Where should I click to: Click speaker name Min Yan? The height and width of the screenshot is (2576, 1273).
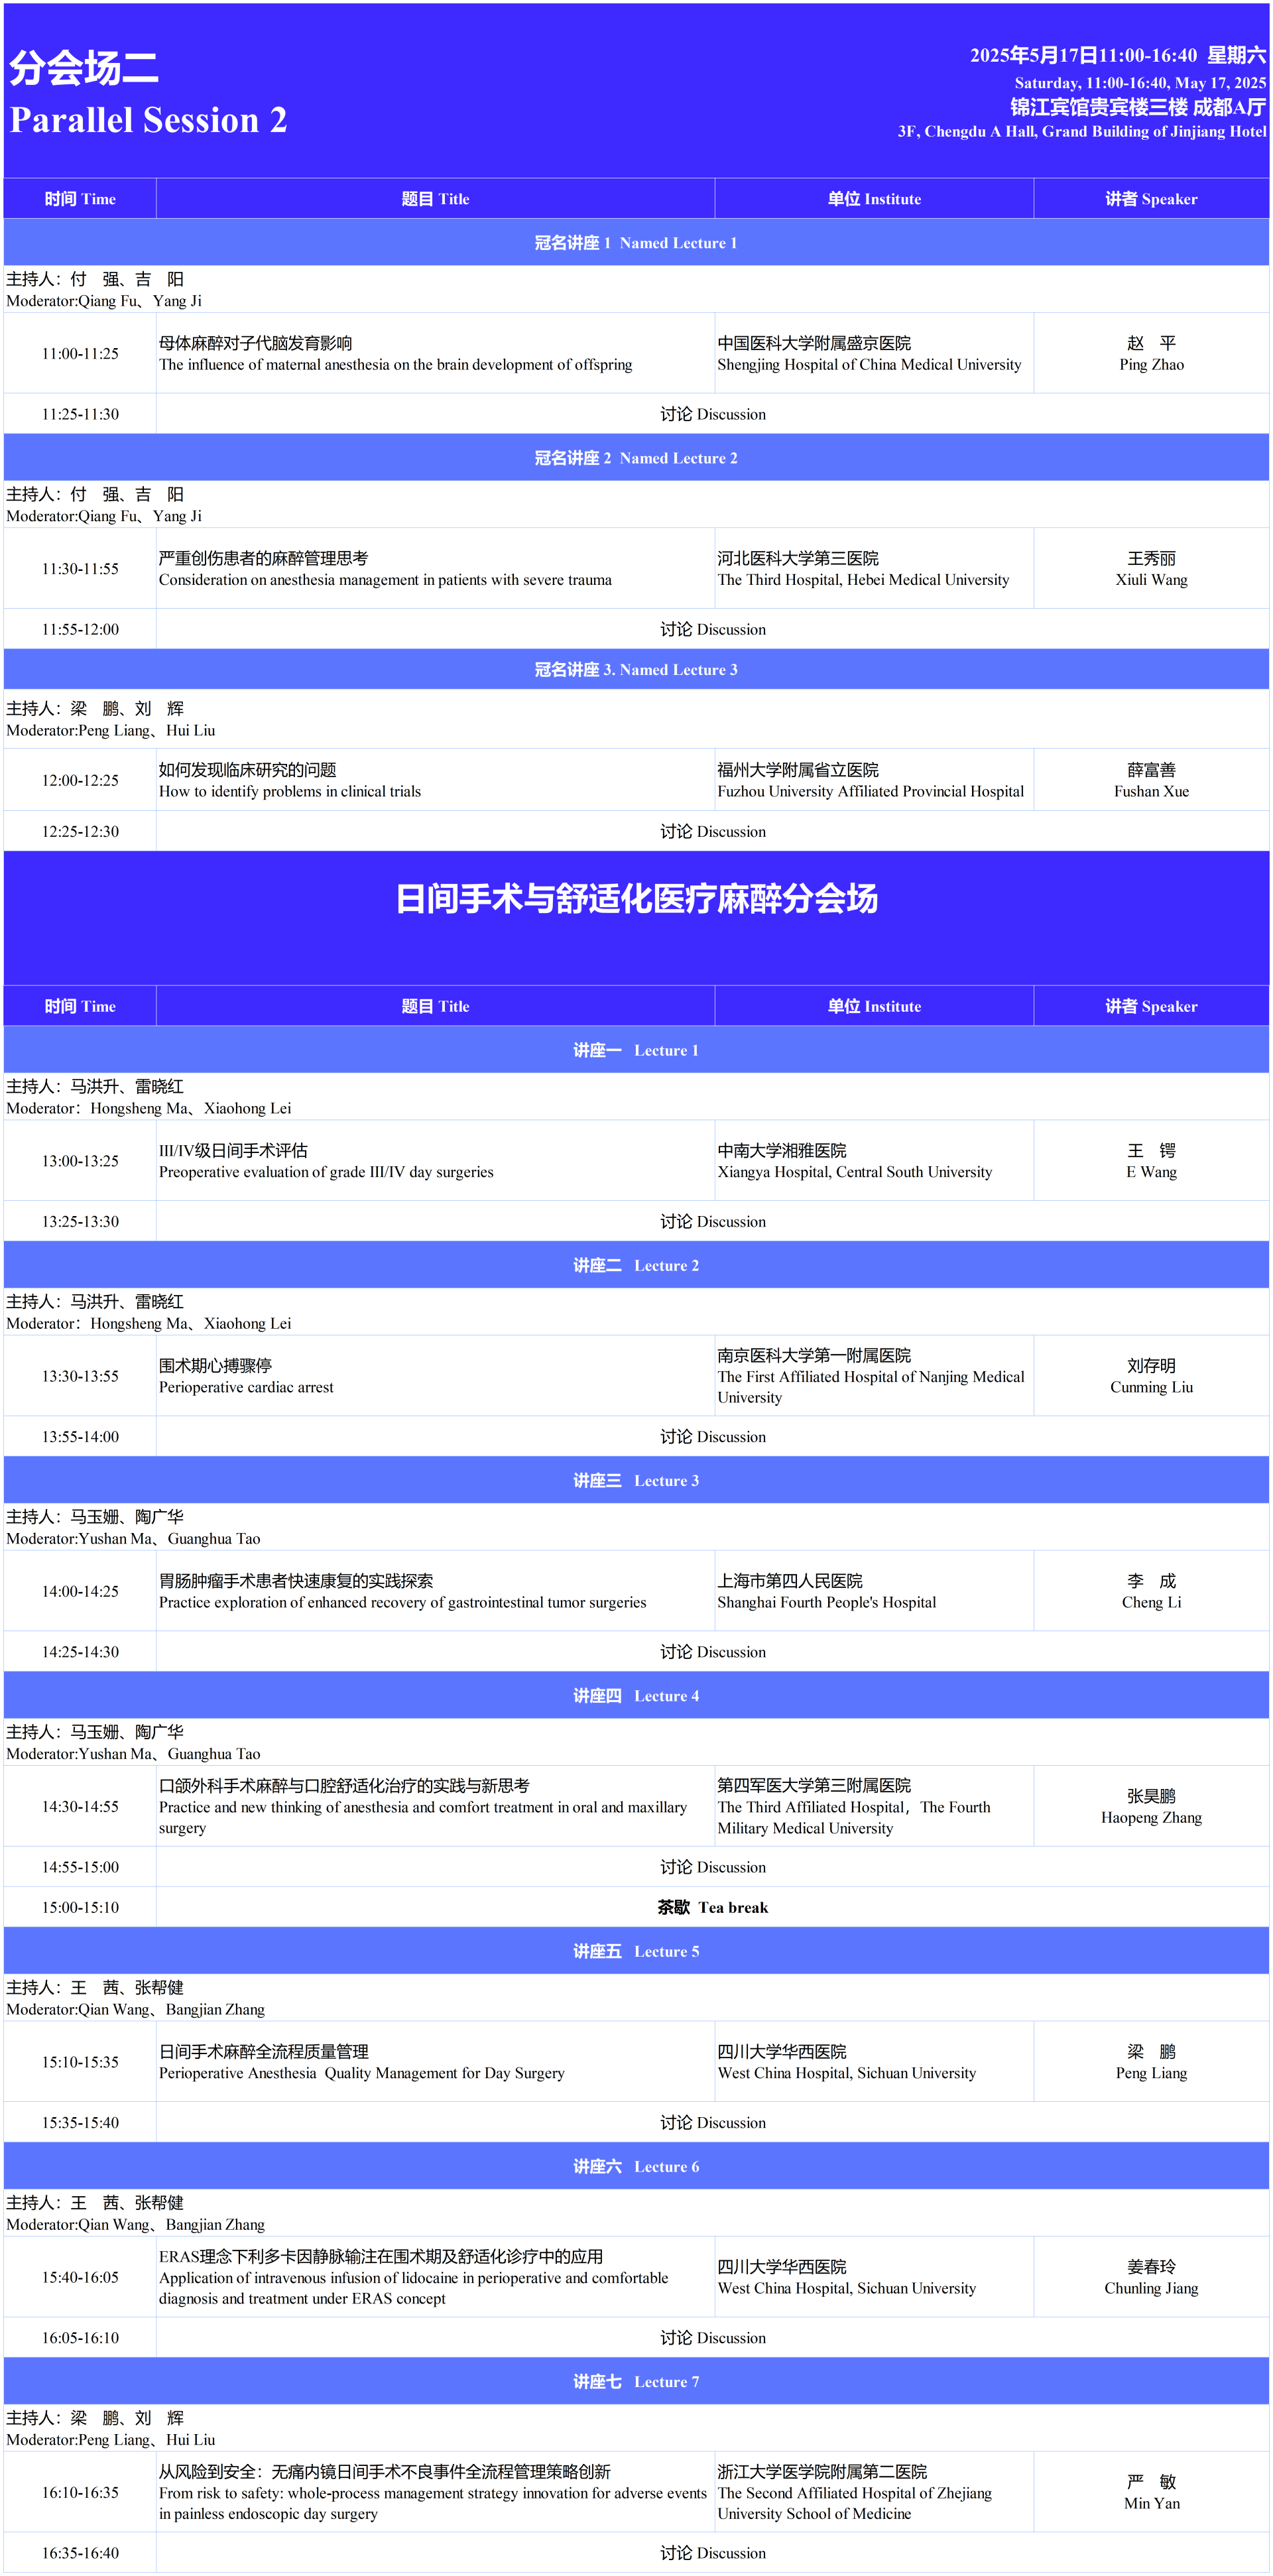[1151, 2503]
